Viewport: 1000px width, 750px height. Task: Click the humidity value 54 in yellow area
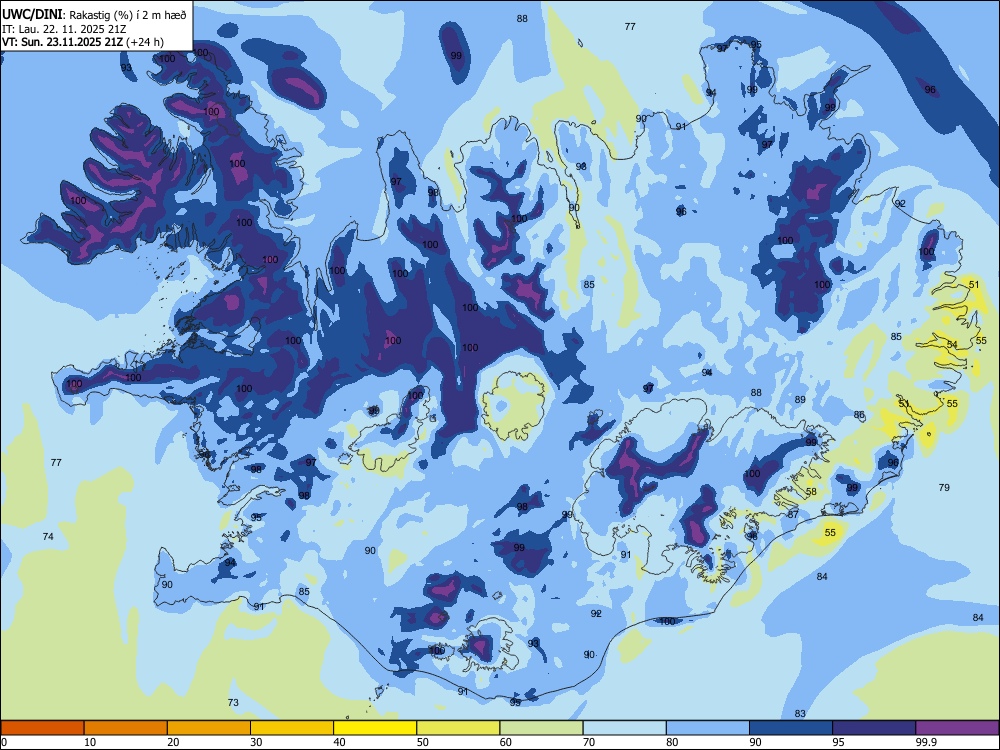[952, 344]
